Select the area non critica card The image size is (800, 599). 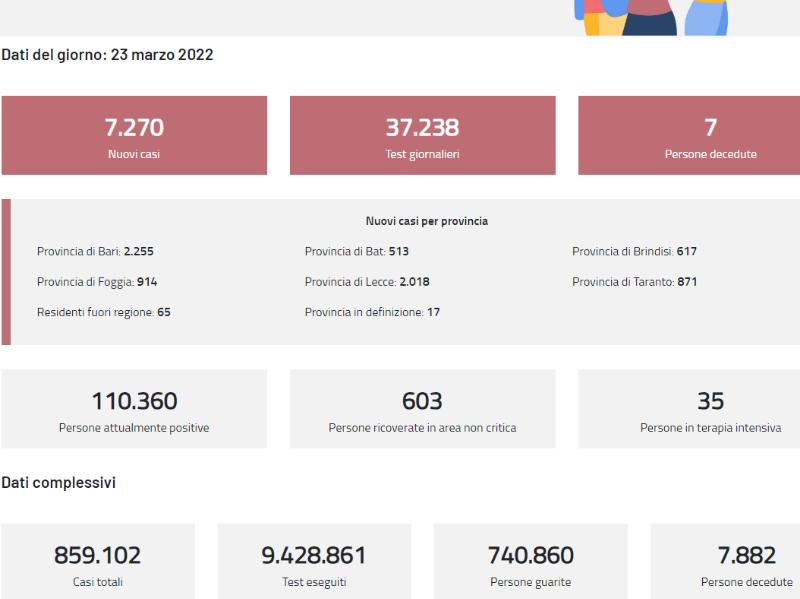click(422, 409)
